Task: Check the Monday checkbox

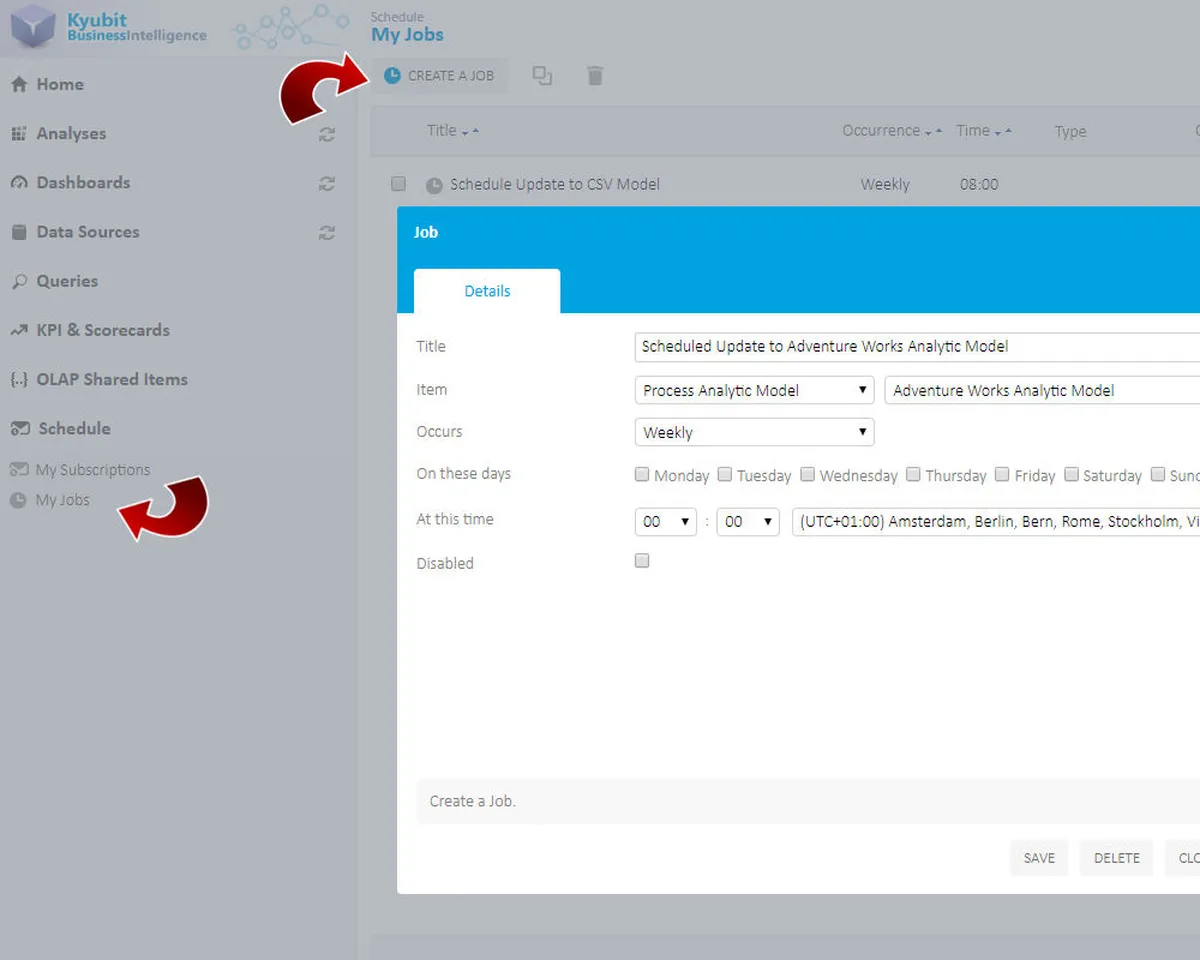Action: (x=642, y=475)
